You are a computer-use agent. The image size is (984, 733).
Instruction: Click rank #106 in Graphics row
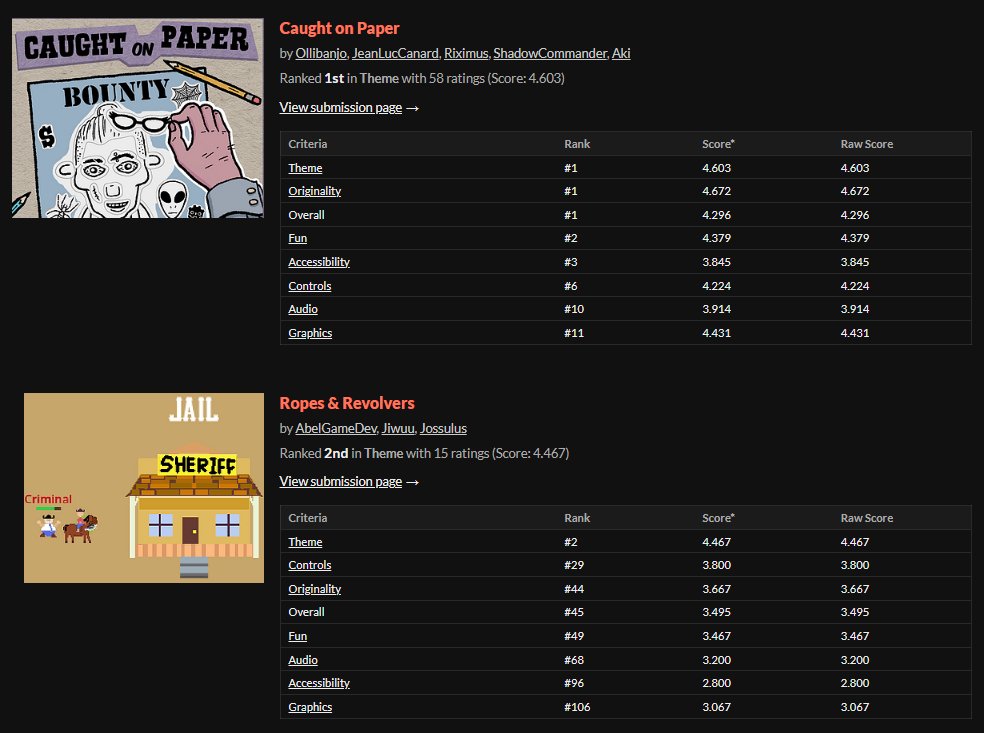577,707
